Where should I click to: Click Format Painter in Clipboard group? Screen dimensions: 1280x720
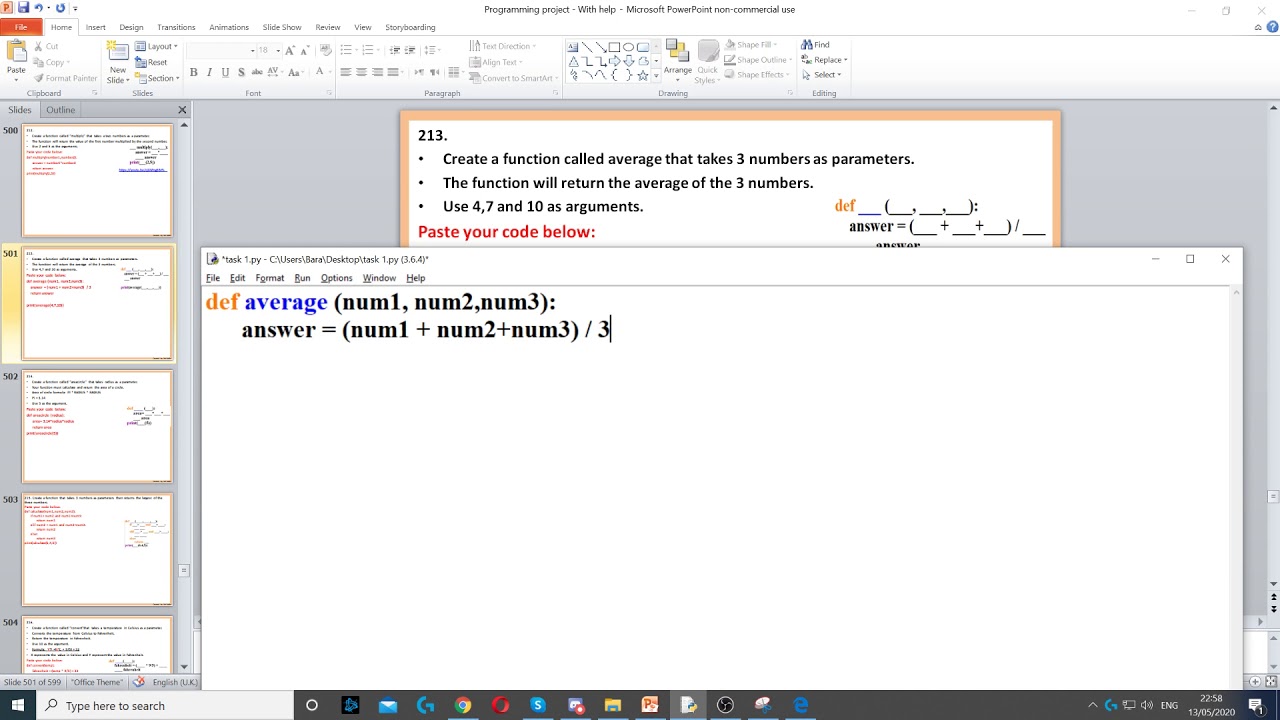pyautogui.click(x=65, y=78)
